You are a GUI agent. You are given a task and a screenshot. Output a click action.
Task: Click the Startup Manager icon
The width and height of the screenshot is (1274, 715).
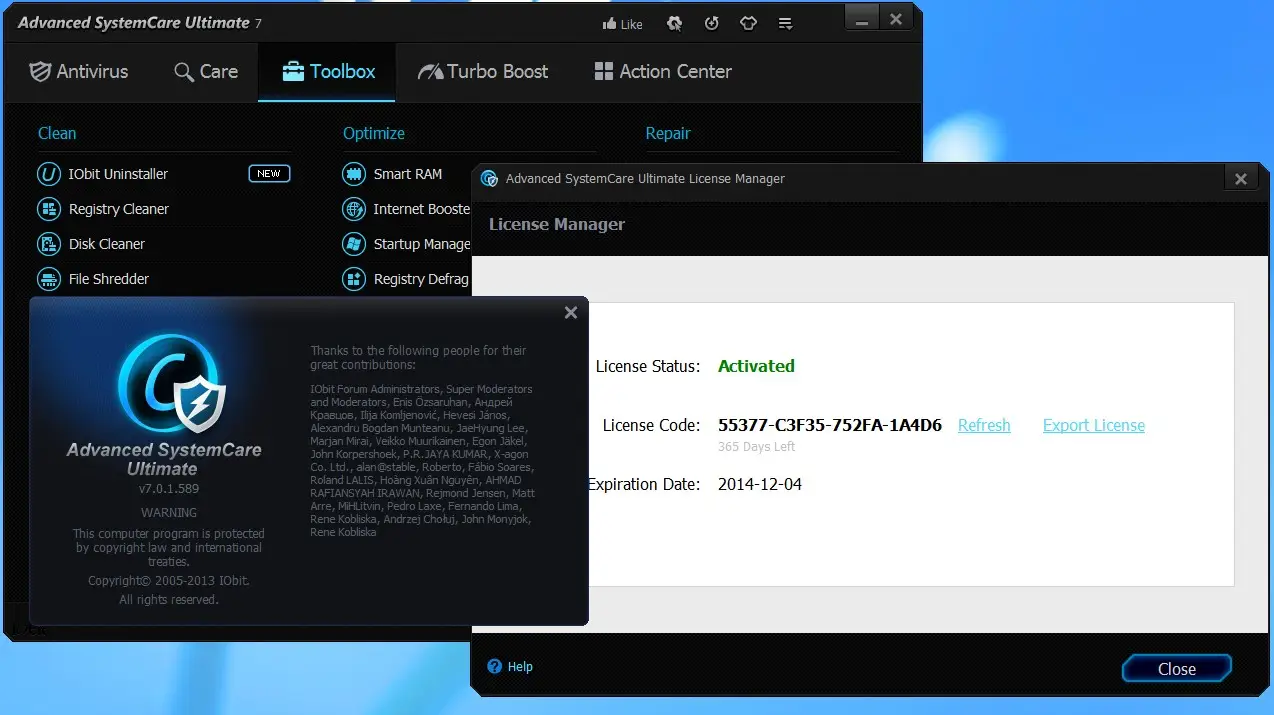354,244
